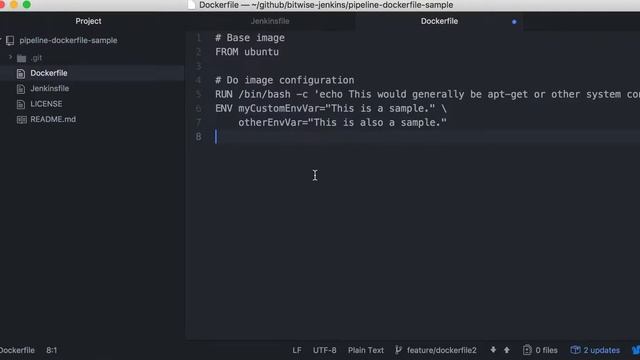The height and width of the screenshot is (360, 640).
Task: Switch to the Jenkinsfile tab
Action: [270, 21]
